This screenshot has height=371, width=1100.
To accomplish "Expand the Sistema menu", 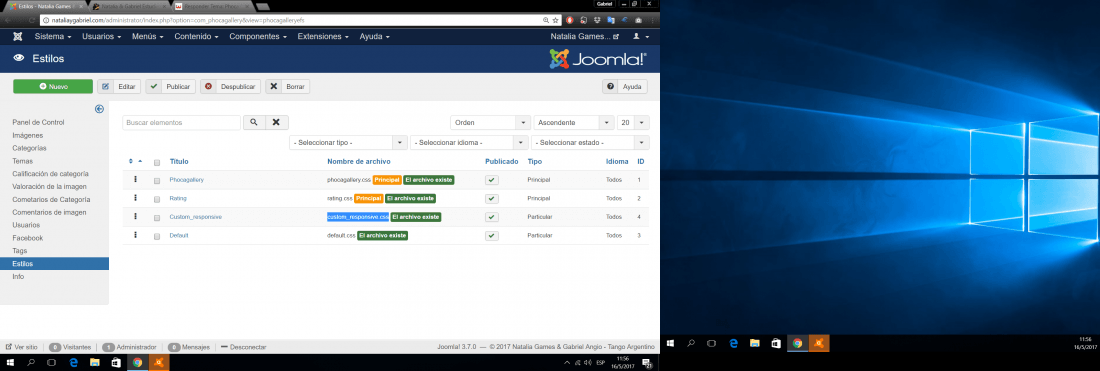I will [x=53, y=36].
